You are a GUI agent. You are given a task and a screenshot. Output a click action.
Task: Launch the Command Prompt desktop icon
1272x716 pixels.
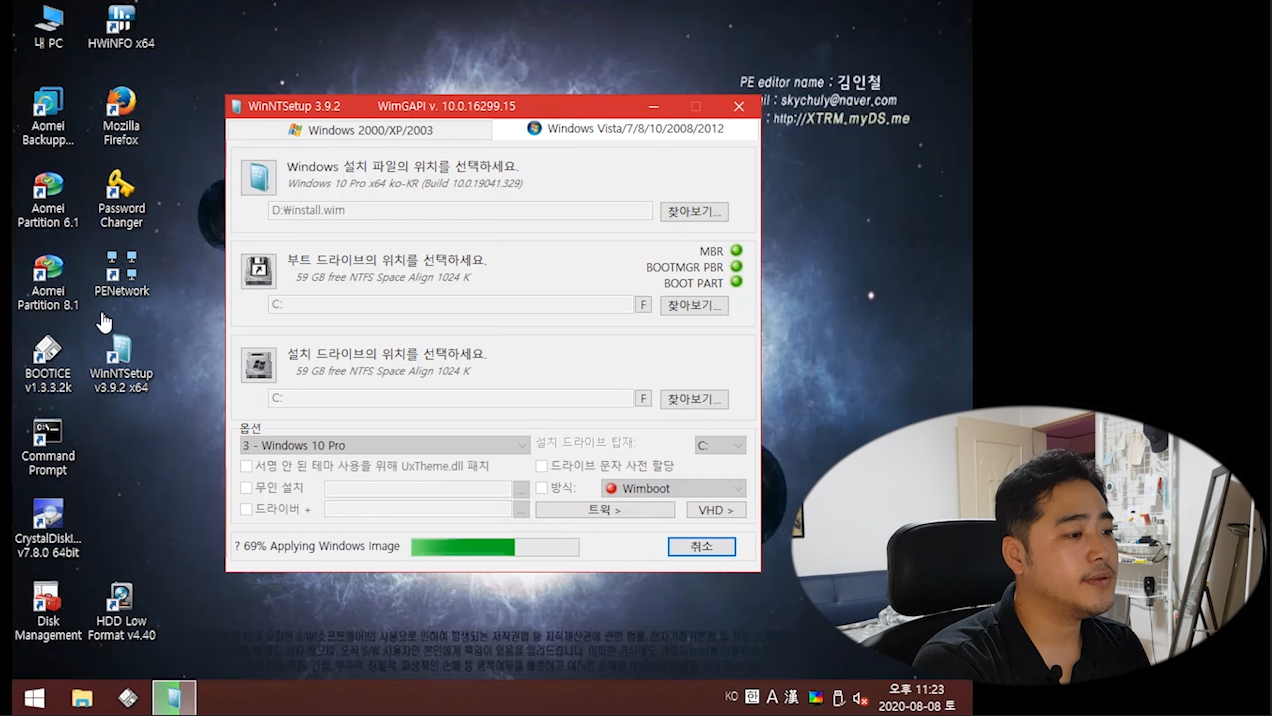pos(48,447)
